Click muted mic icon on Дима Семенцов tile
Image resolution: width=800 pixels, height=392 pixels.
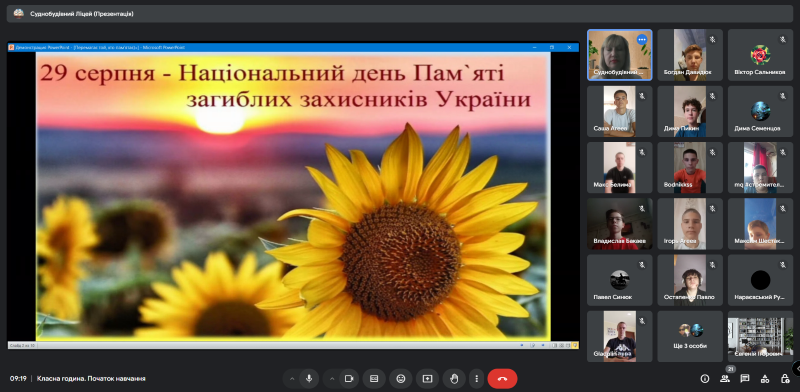click(x=783, y=95)
